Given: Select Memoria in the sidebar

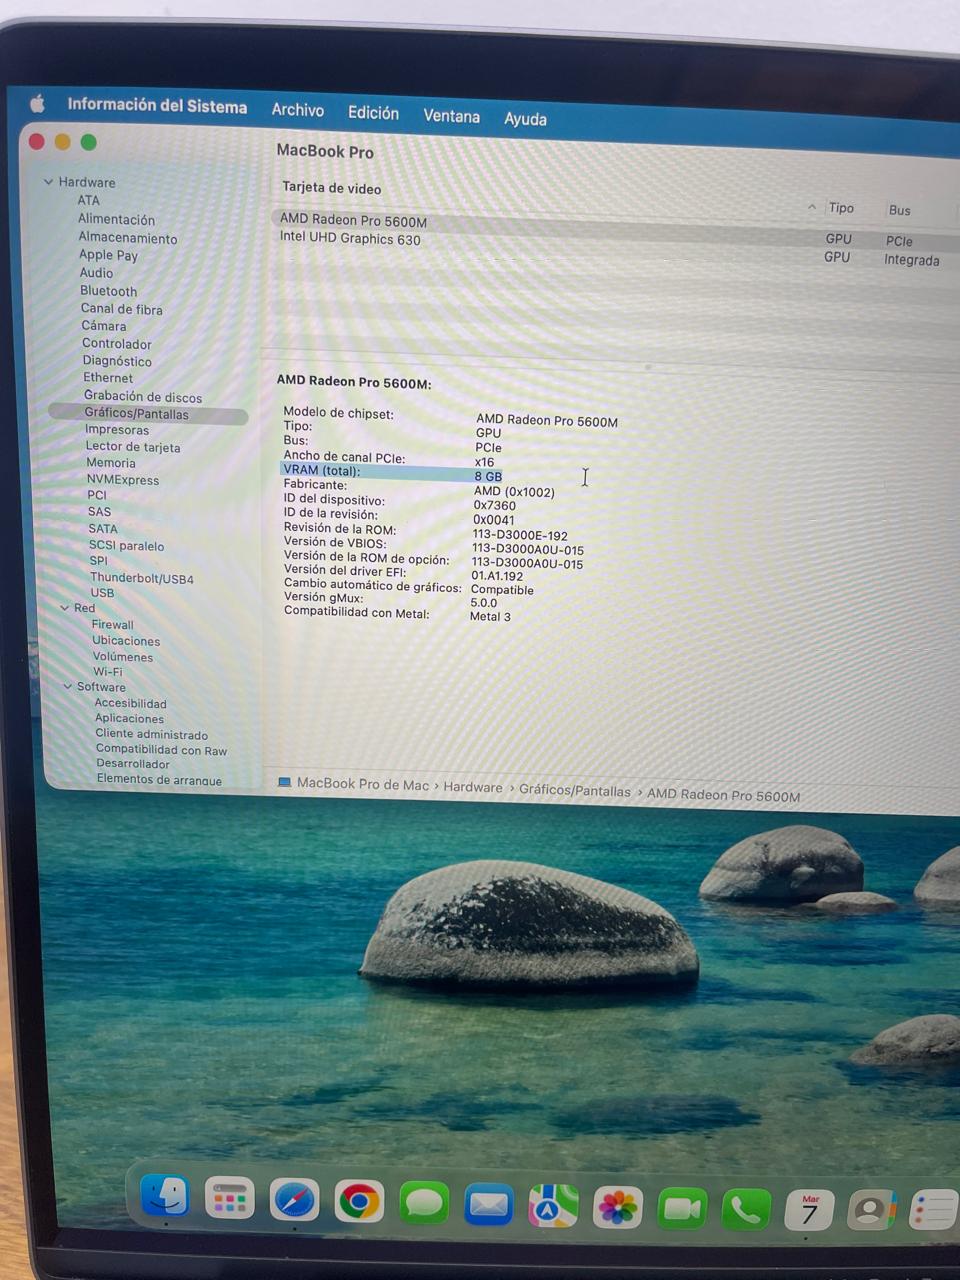Looking at the screenshot, I should [111, 463].
